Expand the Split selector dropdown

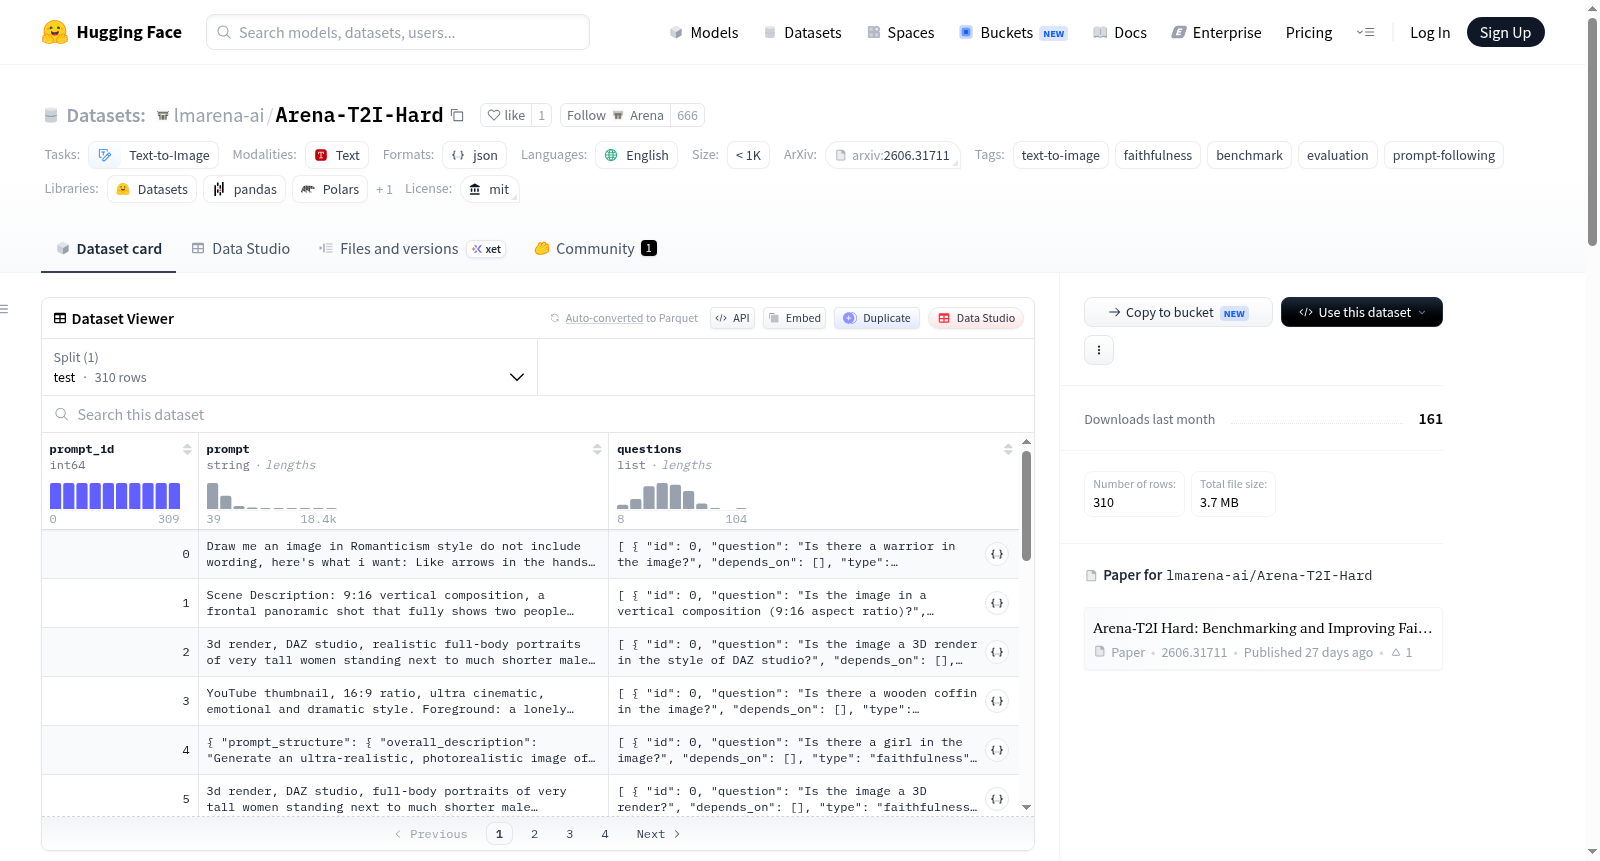point(289,367)
